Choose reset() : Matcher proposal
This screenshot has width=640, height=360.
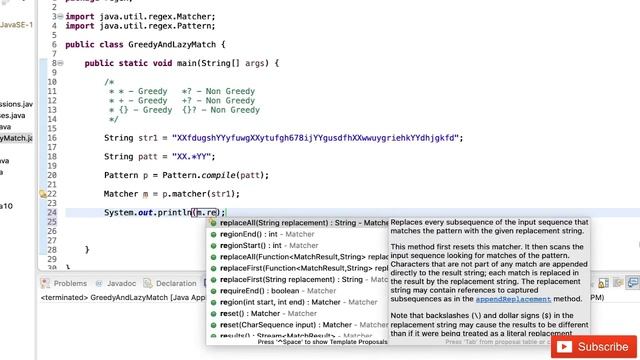tap(298, 313)
